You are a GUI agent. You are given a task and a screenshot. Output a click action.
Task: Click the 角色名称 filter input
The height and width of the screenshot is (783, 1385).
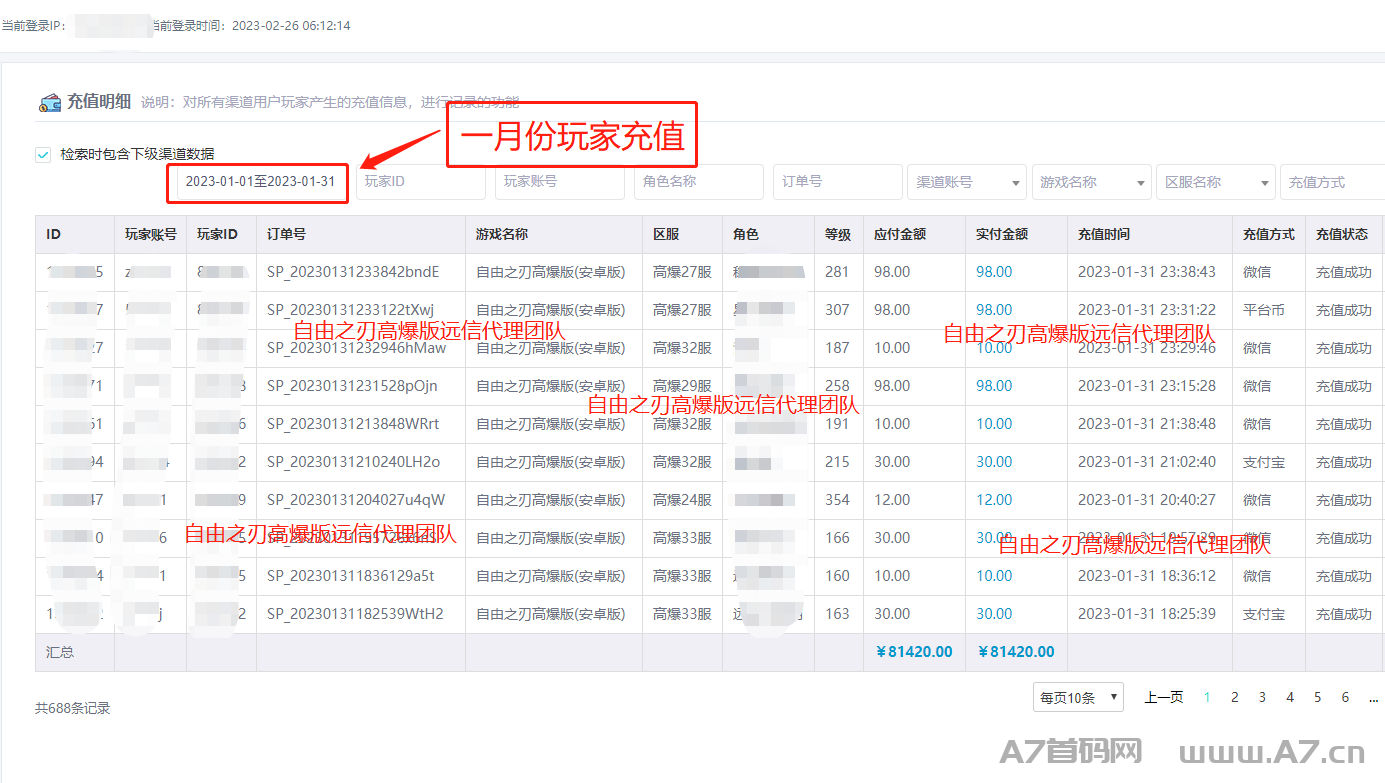click(698, 182)
